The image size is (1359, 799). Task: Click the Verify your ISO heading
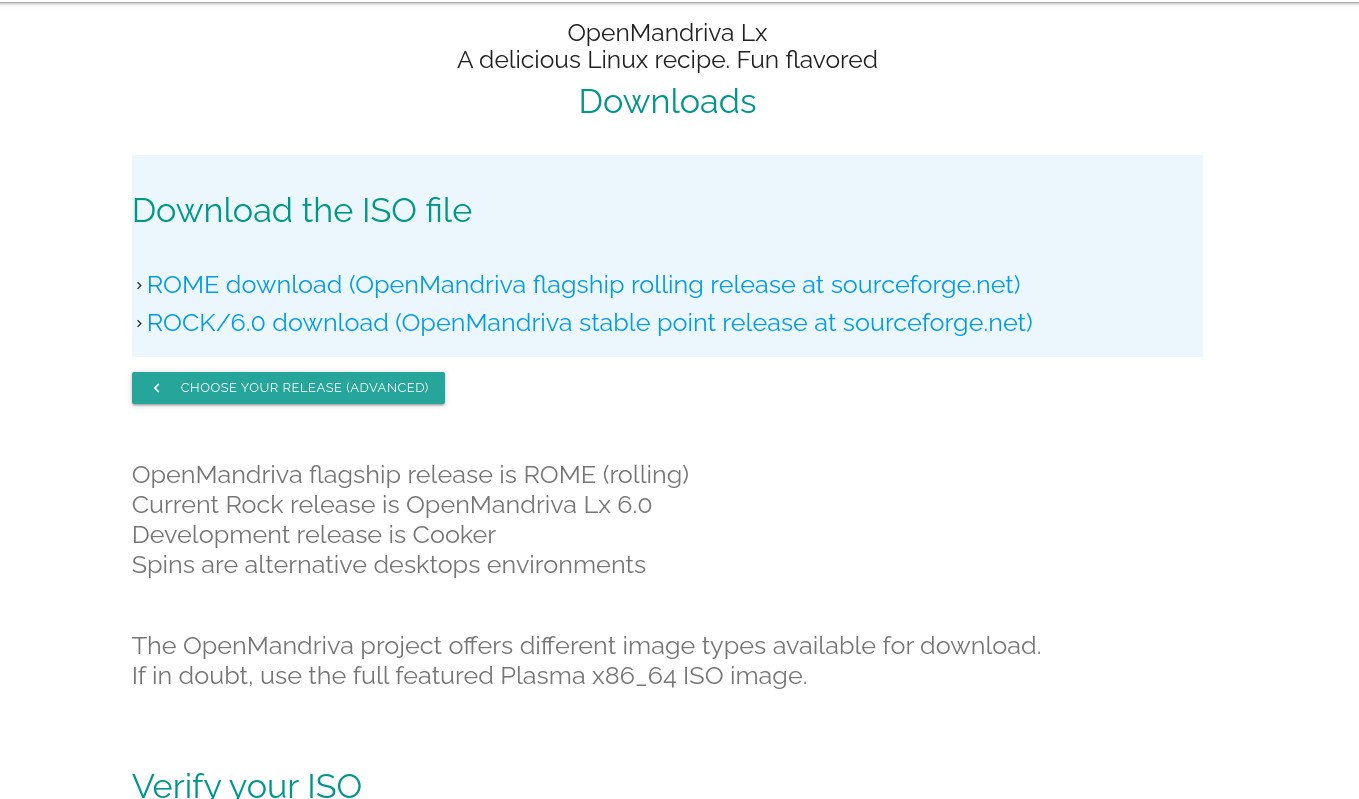point(247,785)
